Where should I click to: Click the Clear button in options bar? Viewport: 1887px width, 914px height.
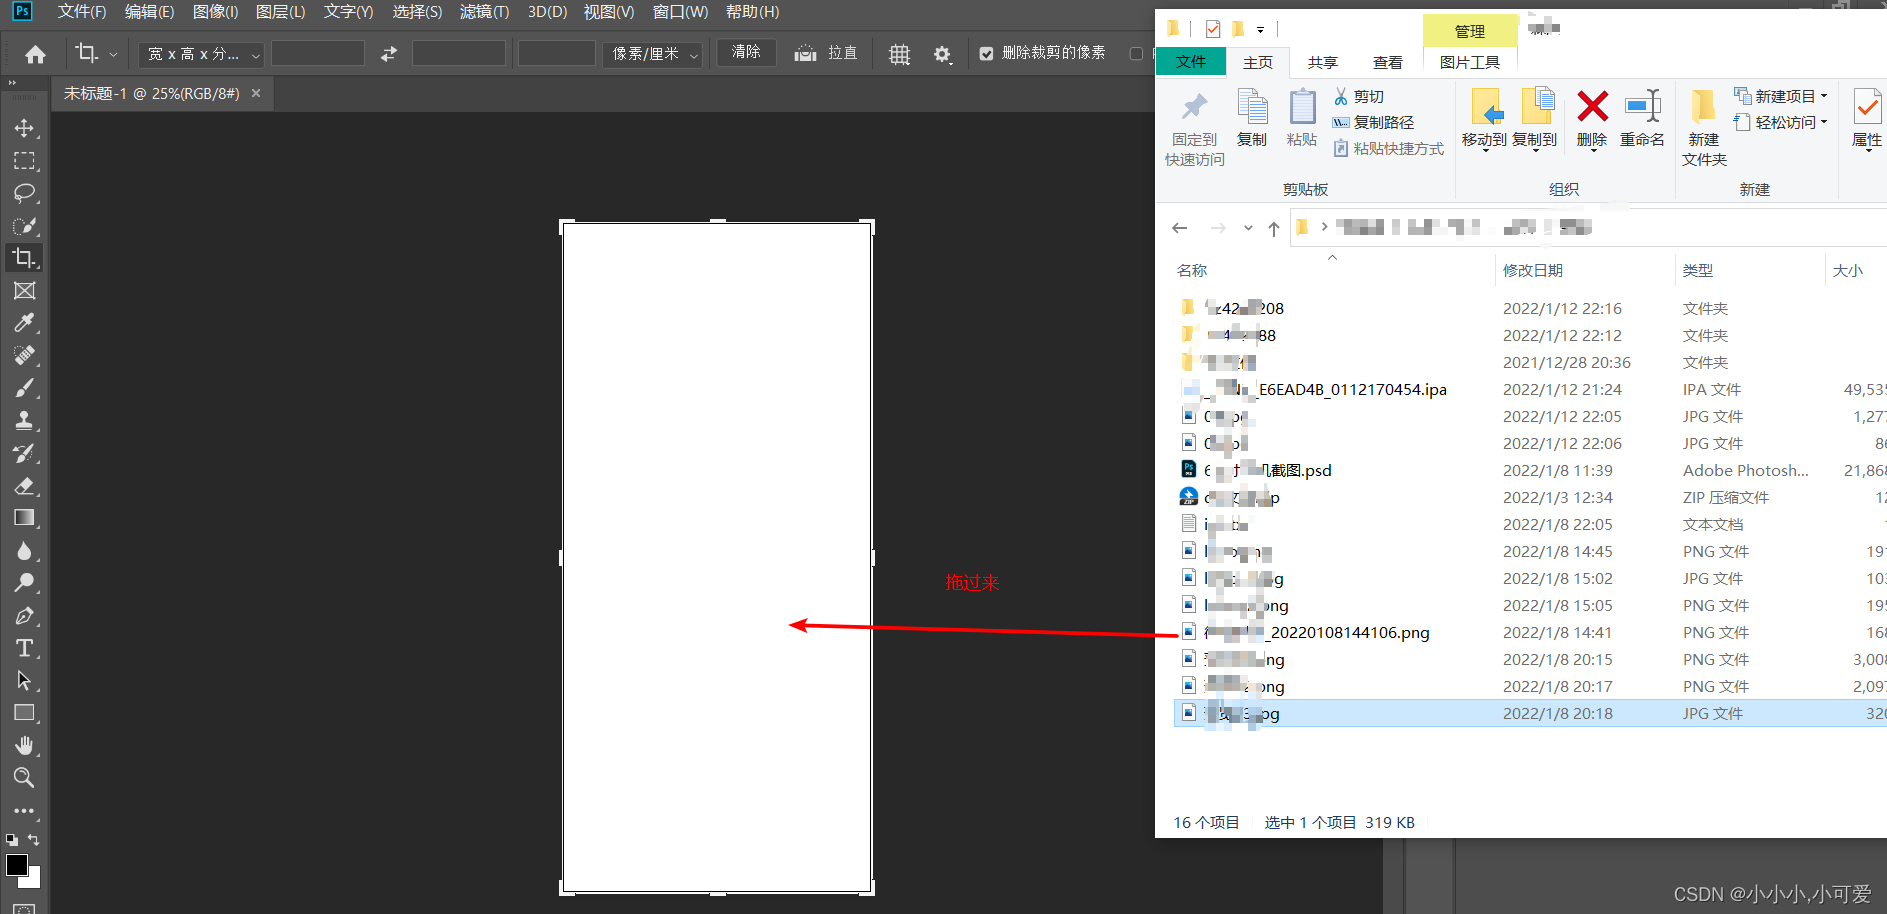tap(747, 52)
